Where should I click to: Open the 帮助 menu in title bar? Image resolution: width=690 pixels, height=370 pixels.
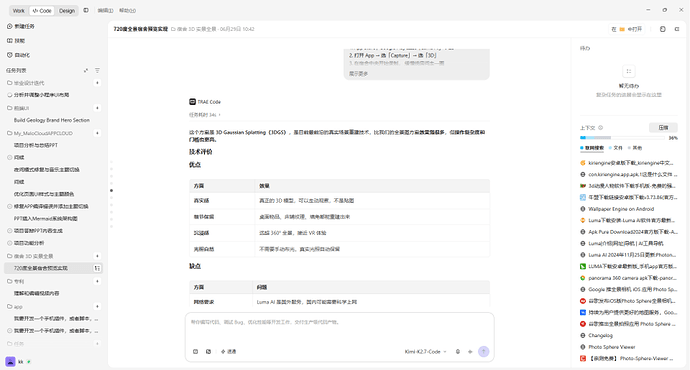click(x=128, y=11)
